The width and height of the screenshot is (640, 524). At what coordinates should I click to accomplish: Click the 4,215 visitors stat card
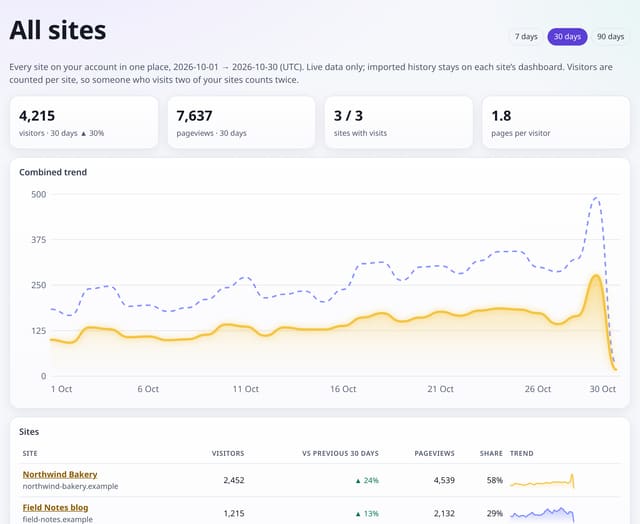point(84,122)
